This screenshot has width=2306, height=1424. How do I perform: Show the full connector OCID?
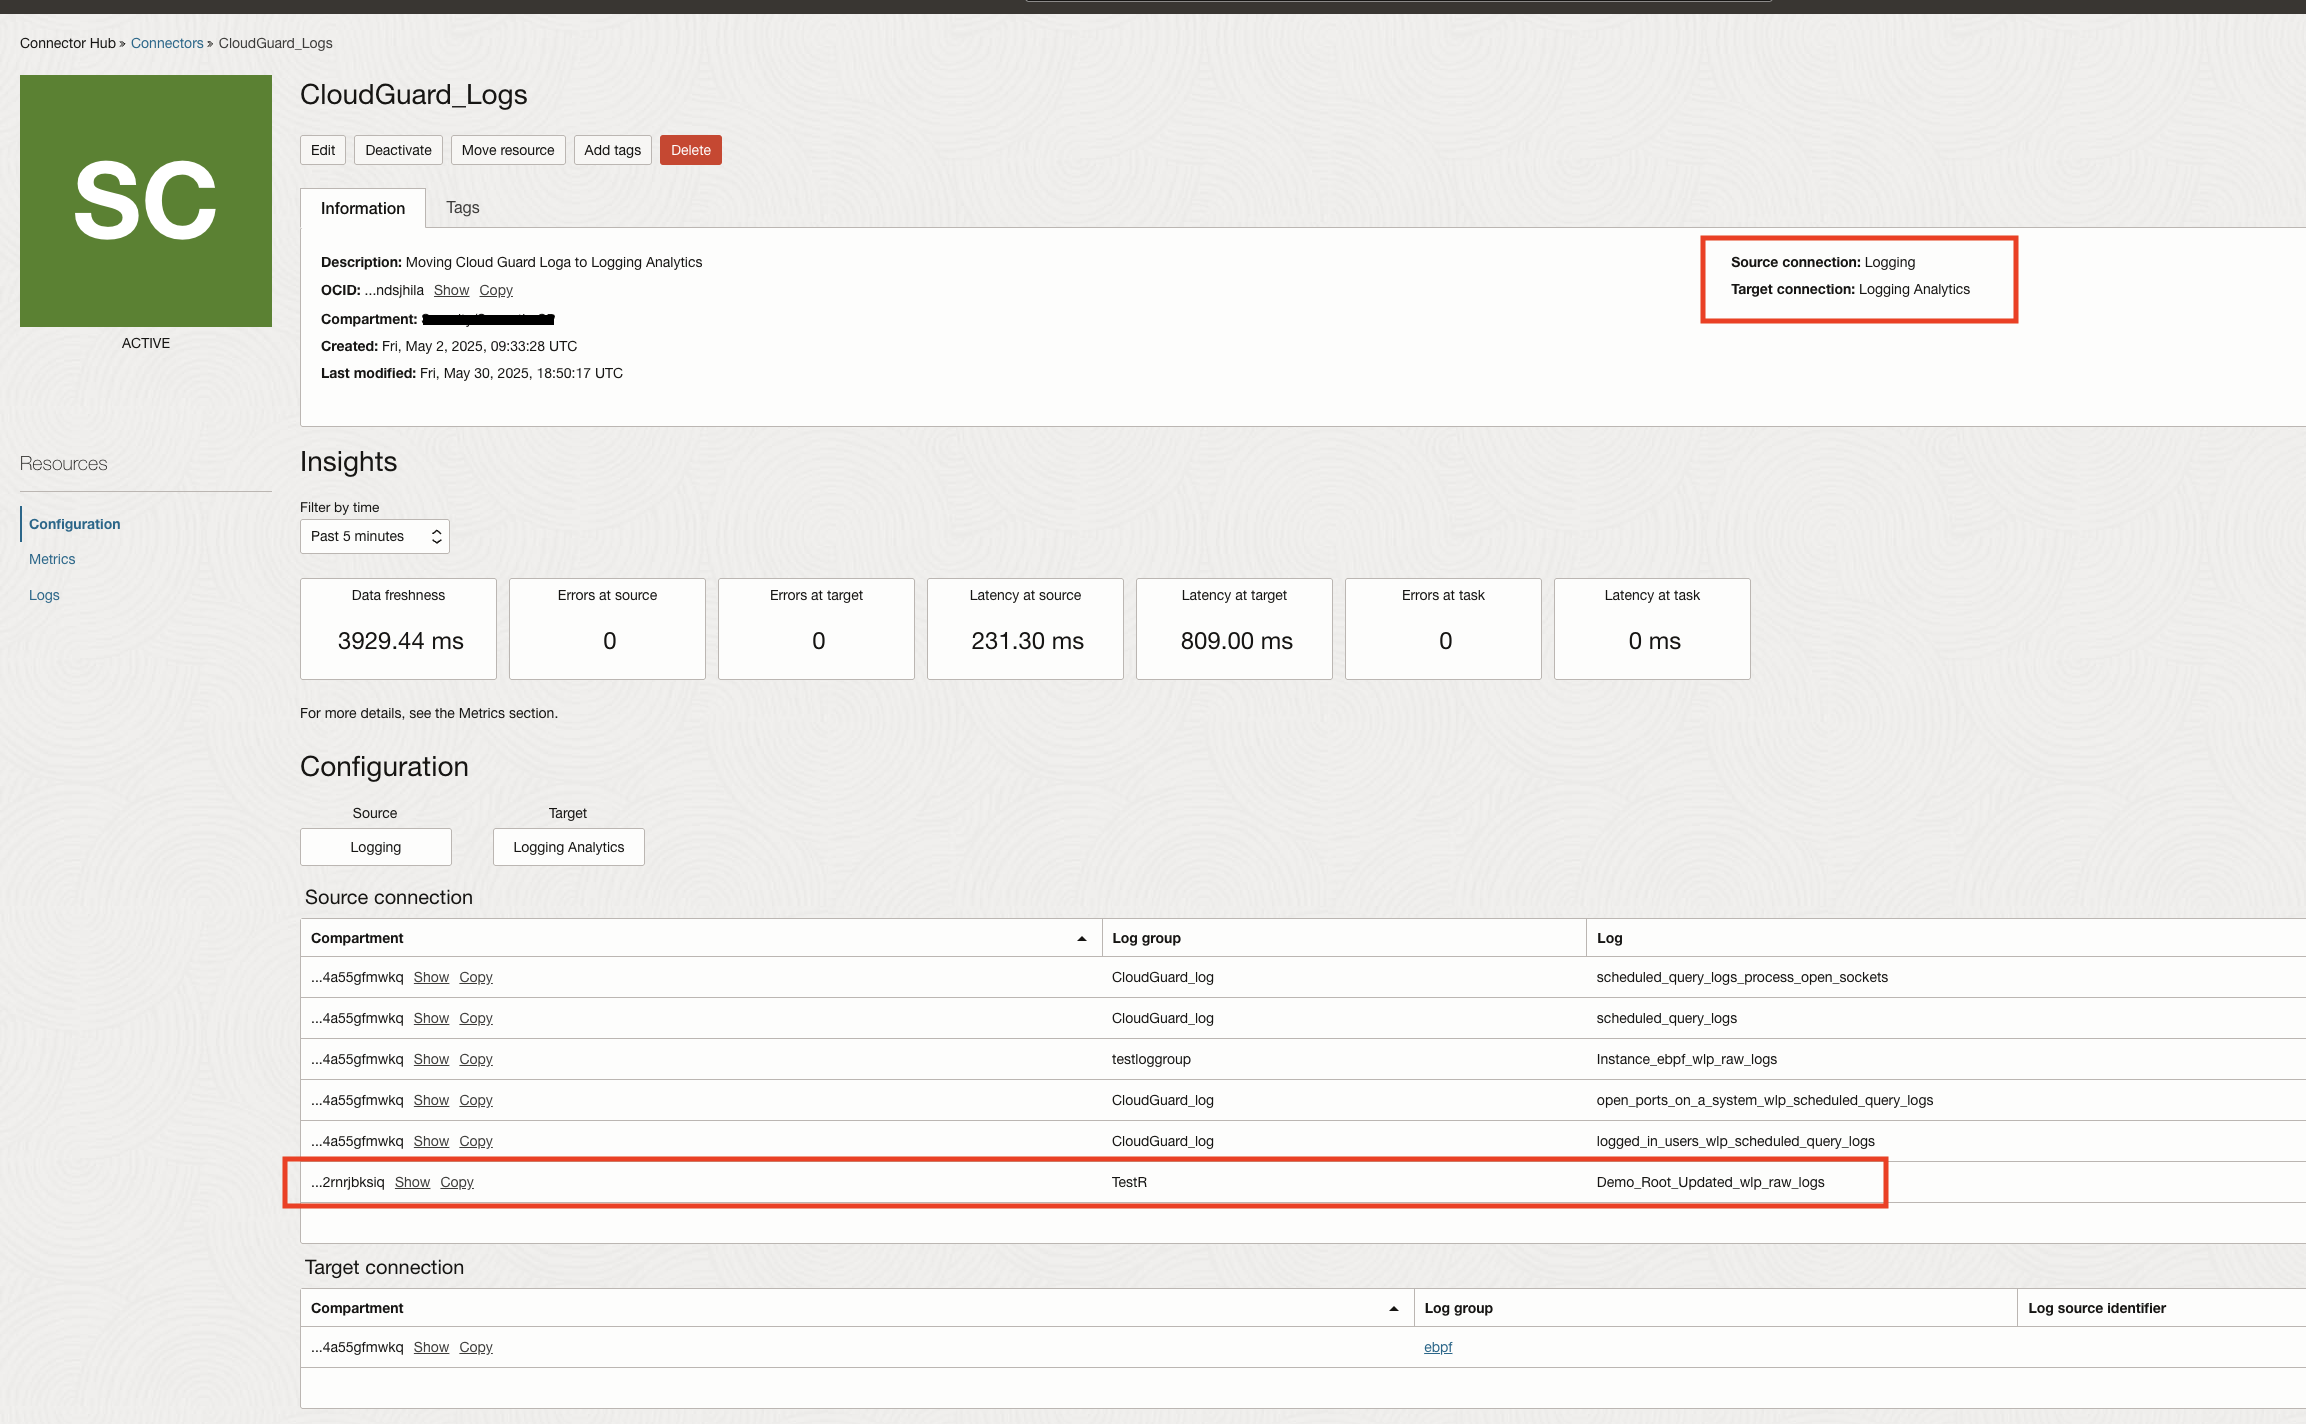coord(451,290)
